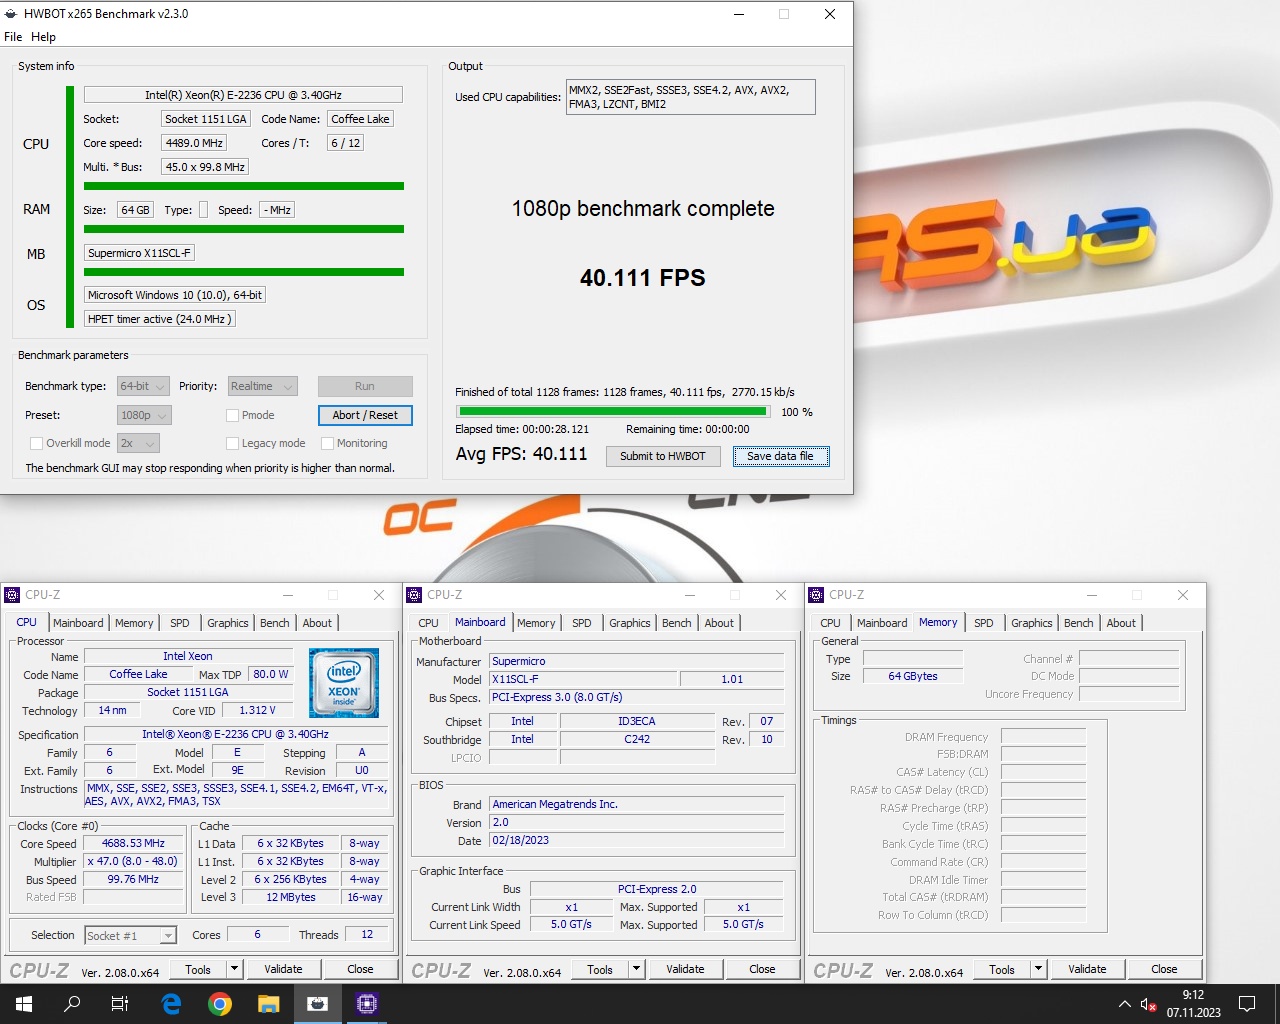Click the American Megatrends Inc. brand
1280x1024 pixels.
pyautogui.click(x=636, y=804)
